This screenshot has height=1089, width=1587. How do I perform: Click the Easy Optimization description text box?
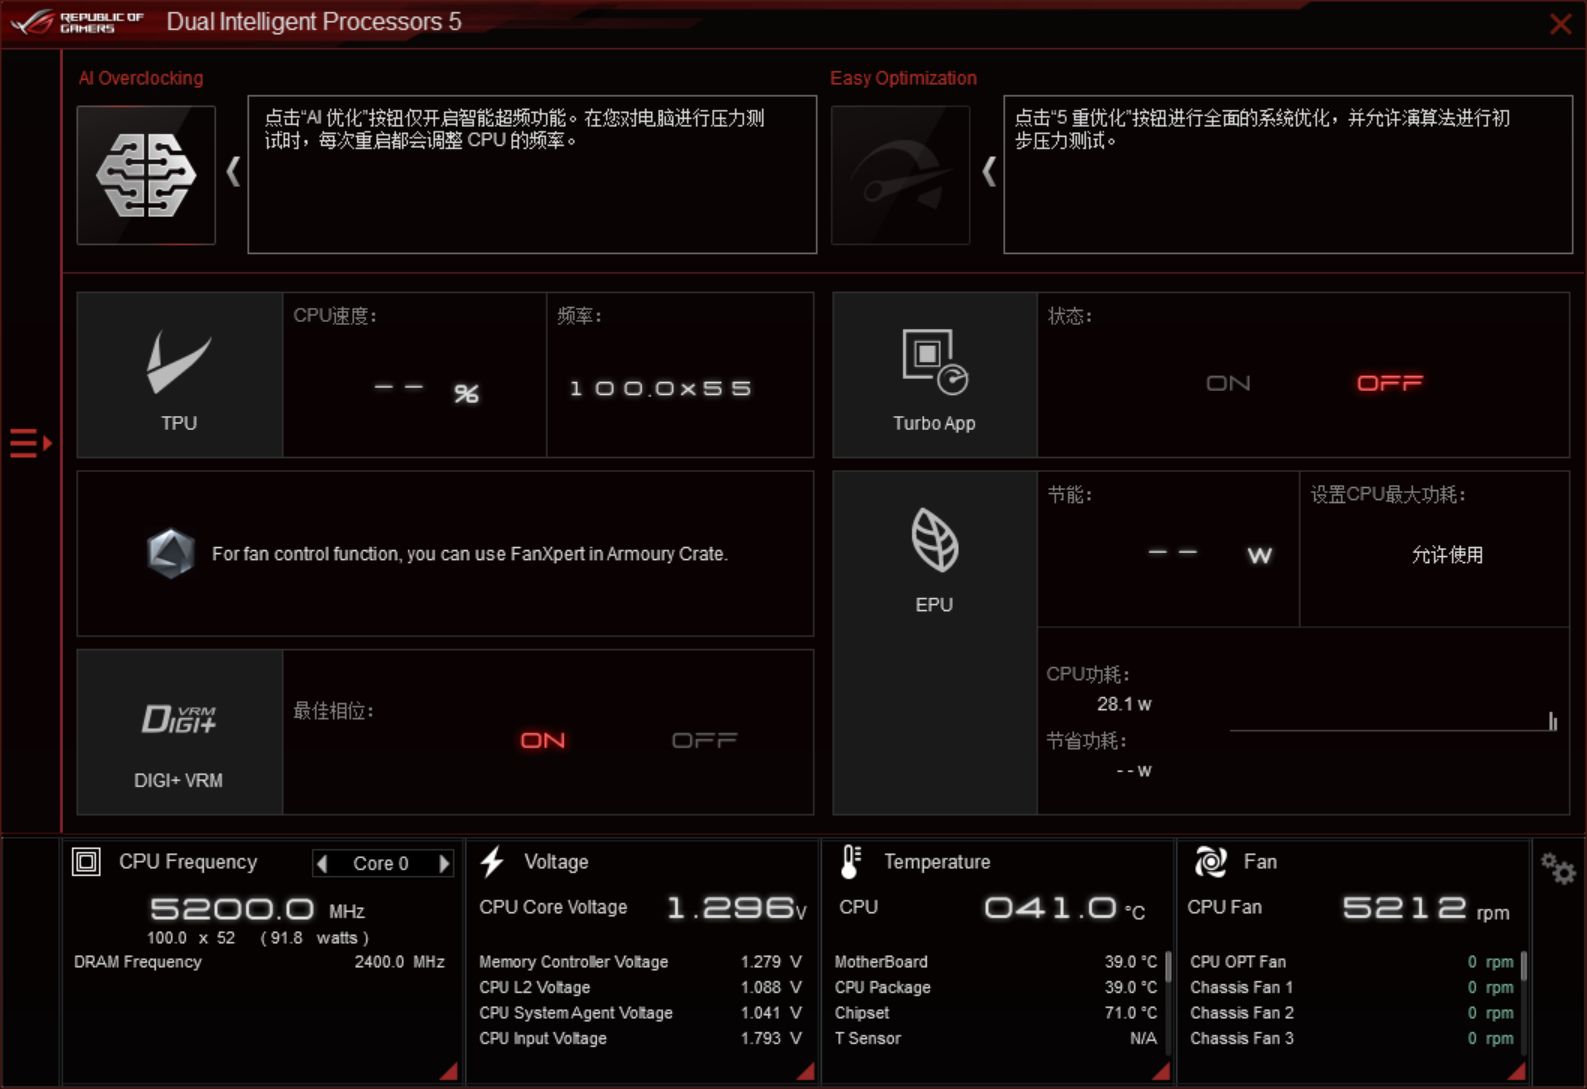pyautogui.click(x=1288, y=174)
